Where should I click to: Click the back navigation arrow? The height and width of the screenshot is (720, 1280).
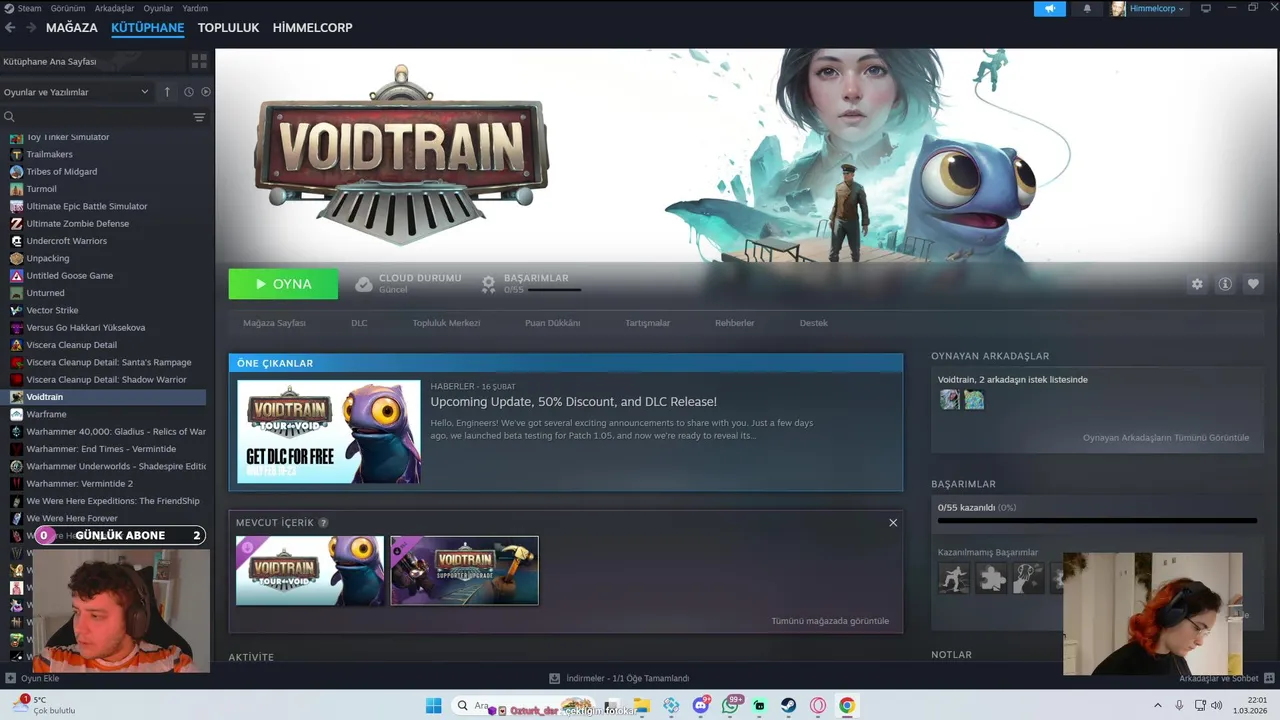coord(10,28)
